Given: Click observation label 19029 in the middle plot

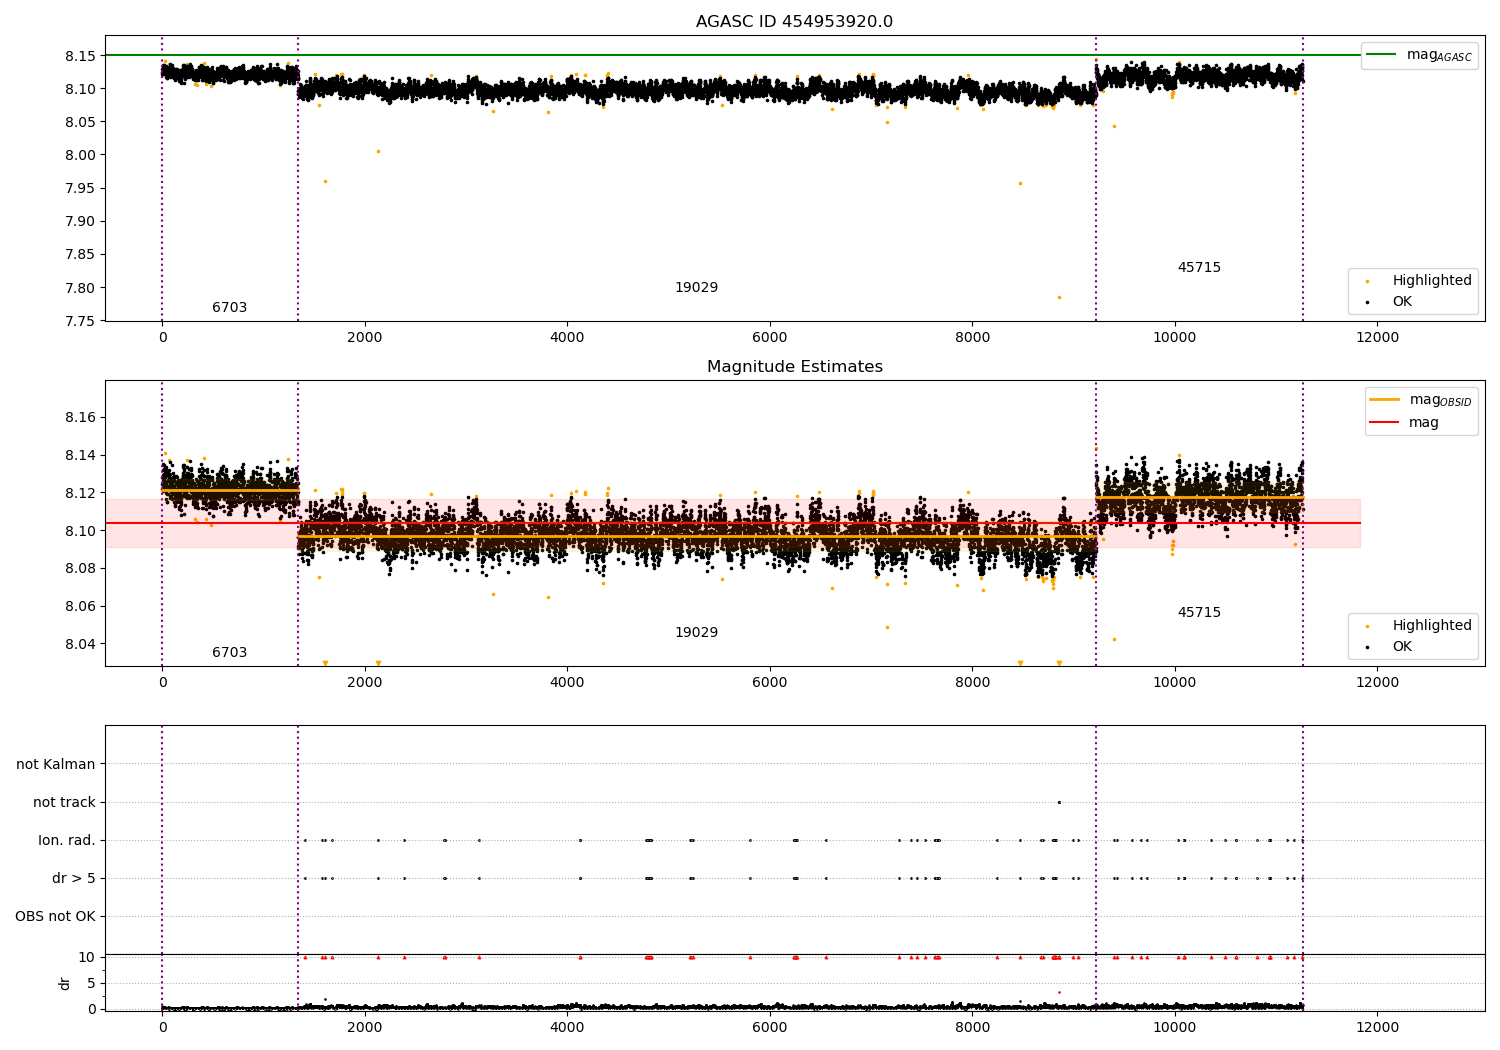Looking at the screenshot, I should [696, 633].
